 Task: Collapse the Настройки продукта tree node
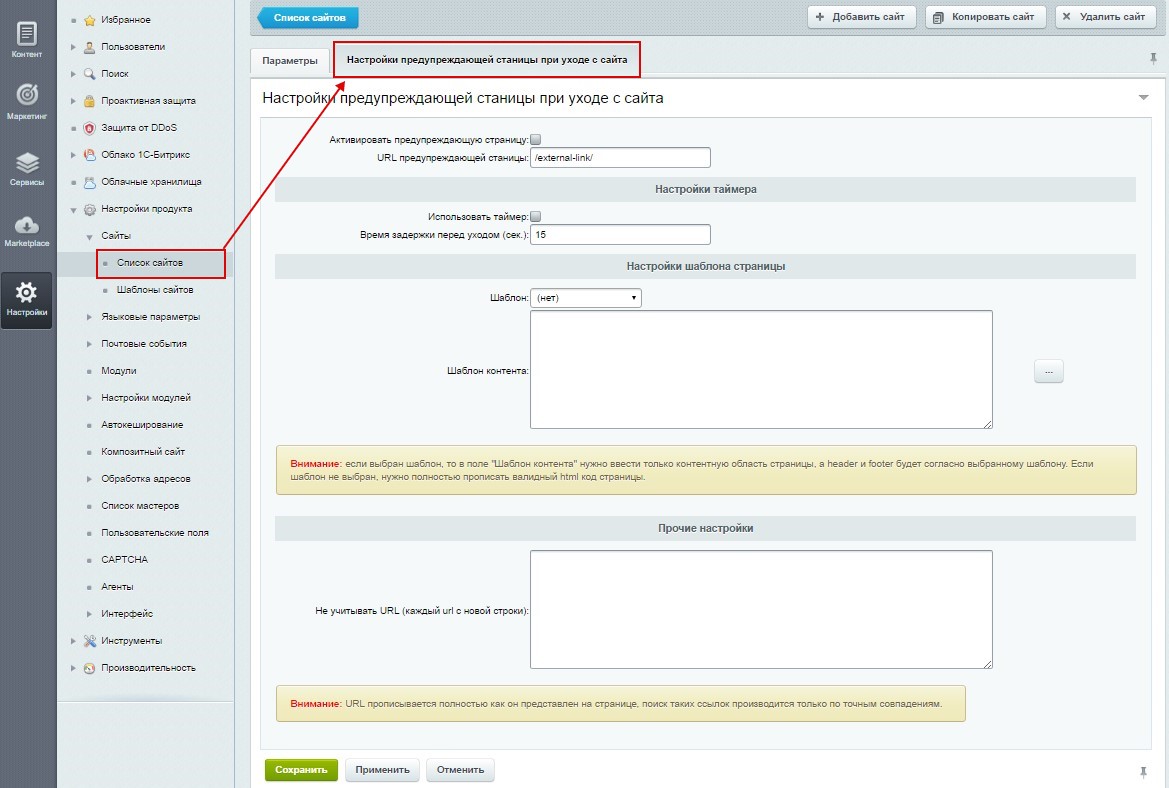point(73,209)
